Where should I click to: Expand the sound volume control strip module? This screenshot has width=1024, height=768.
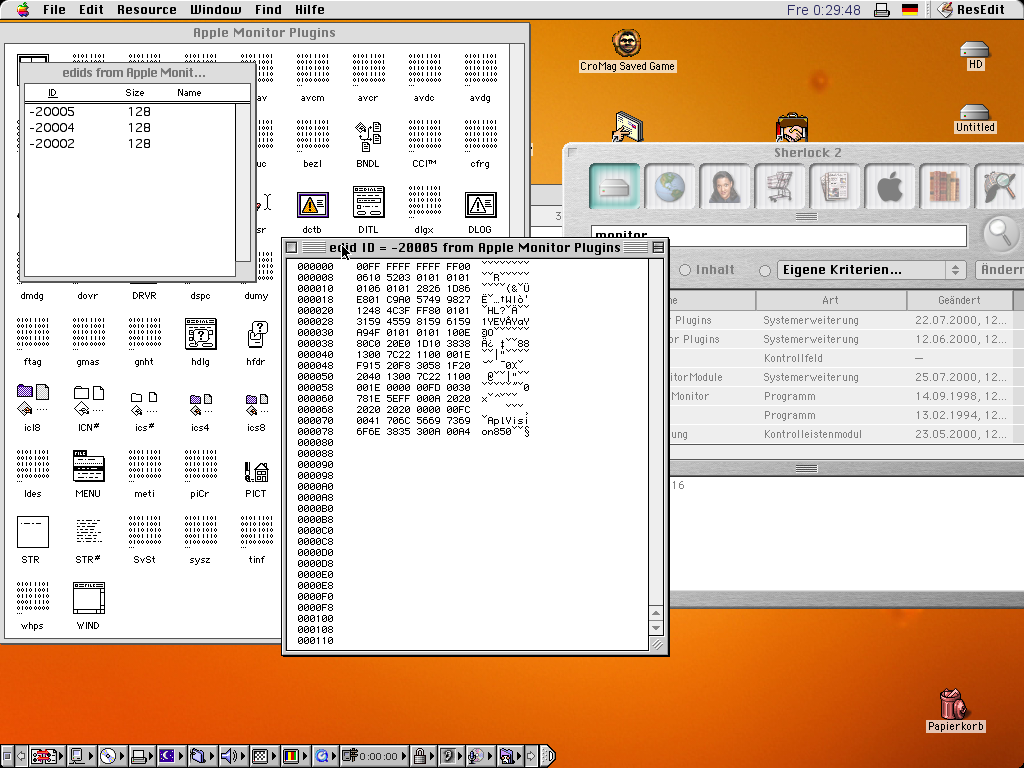tap(229, 756)
